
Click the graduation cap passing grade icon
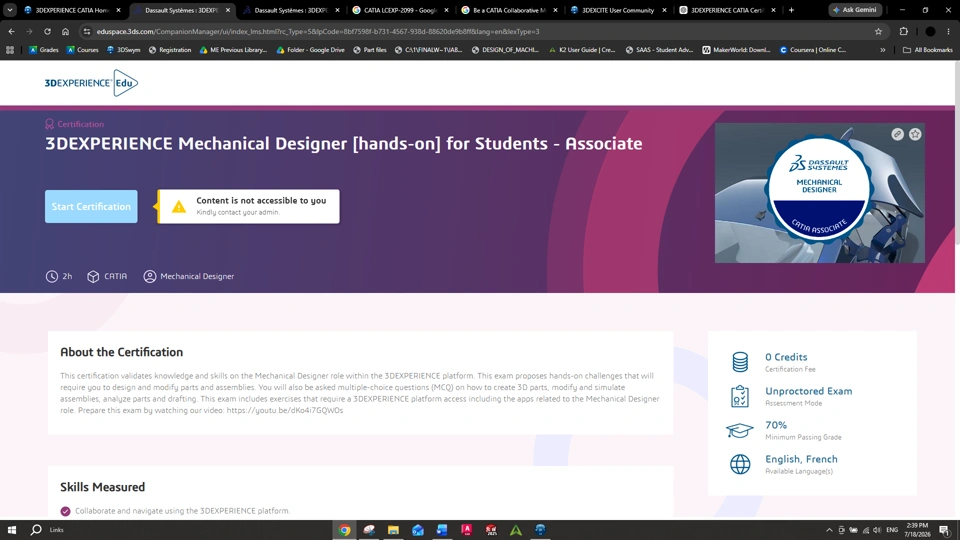(740, 430)
